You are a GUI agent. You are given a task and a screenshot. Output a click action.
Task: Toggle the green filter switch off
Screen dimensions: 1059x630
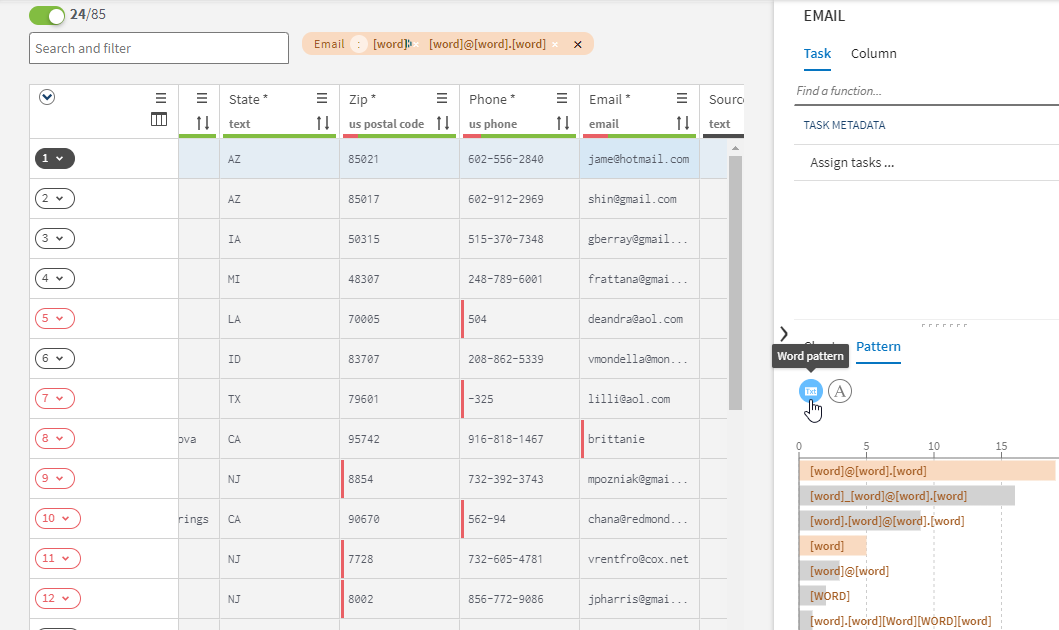click(x=47, y=15)
